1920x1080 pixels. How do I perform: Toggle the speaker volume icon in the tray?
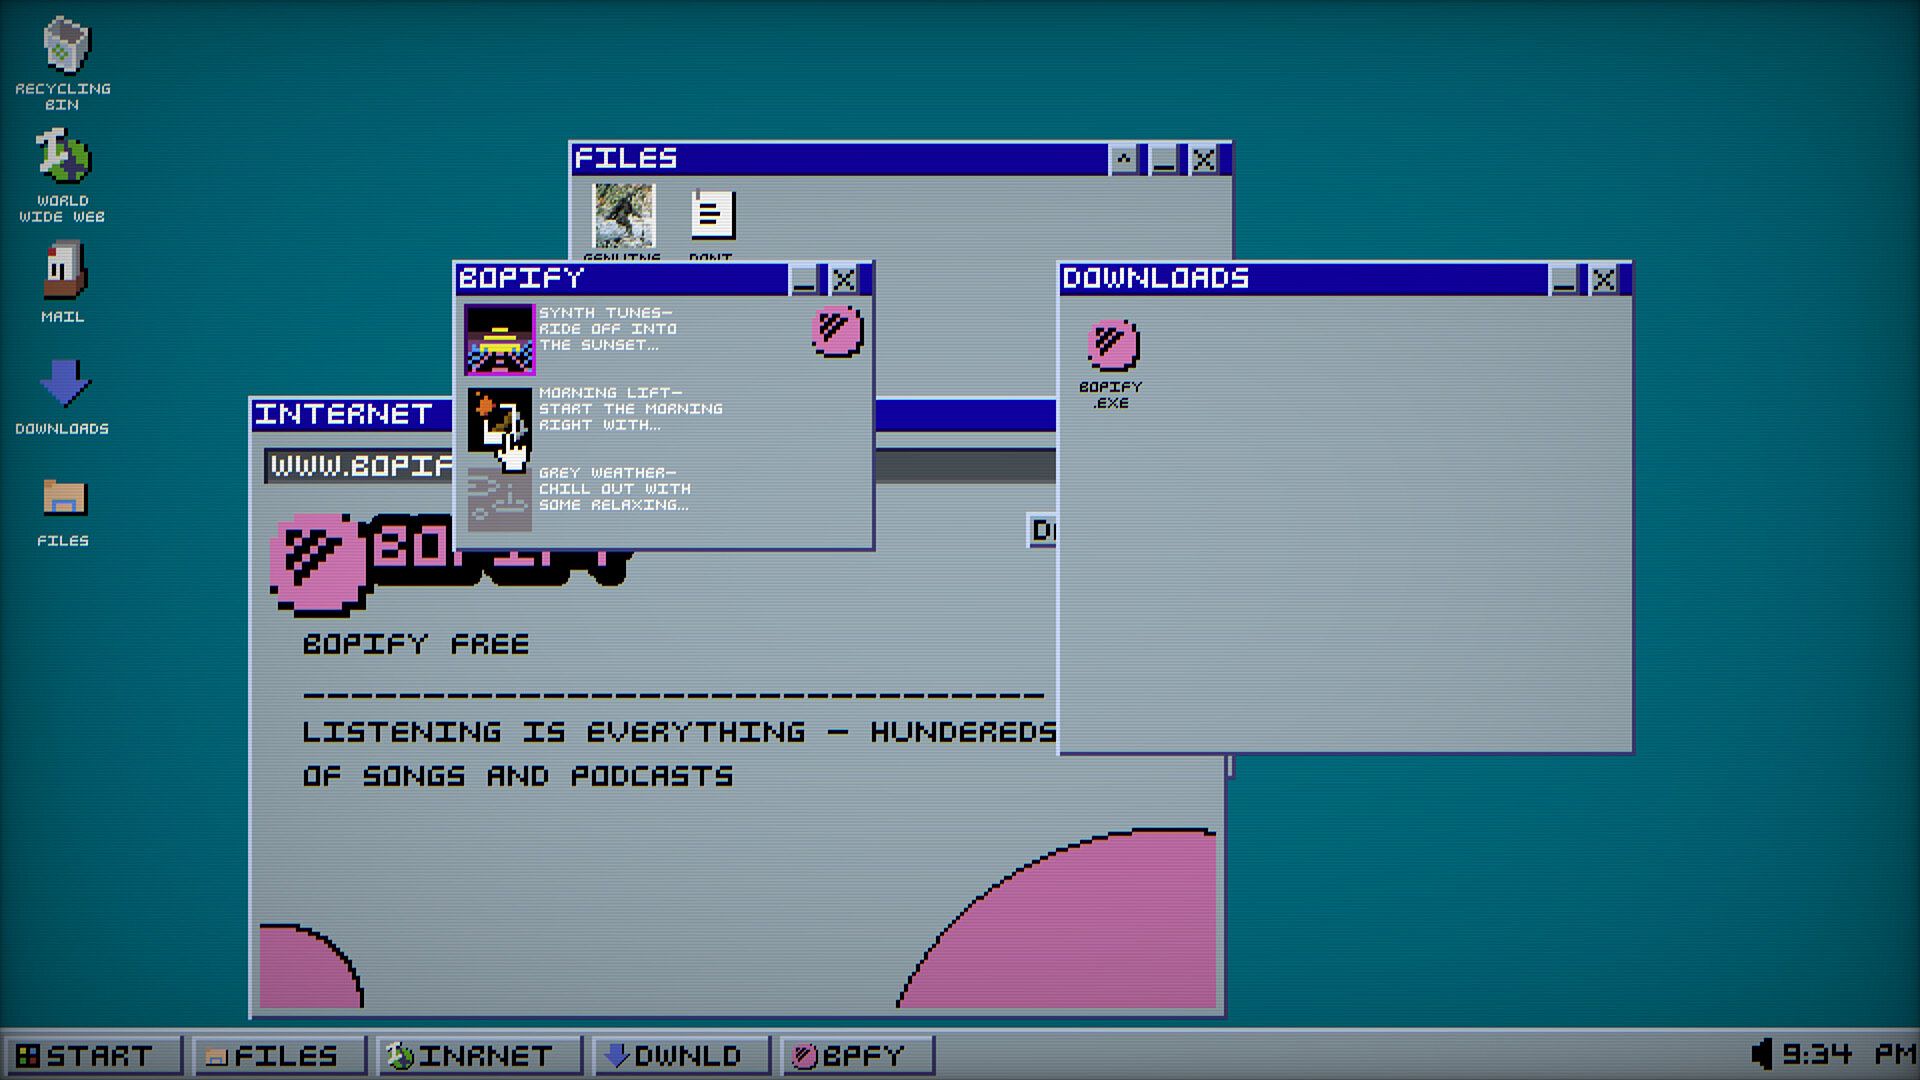coord(1761,1054)
